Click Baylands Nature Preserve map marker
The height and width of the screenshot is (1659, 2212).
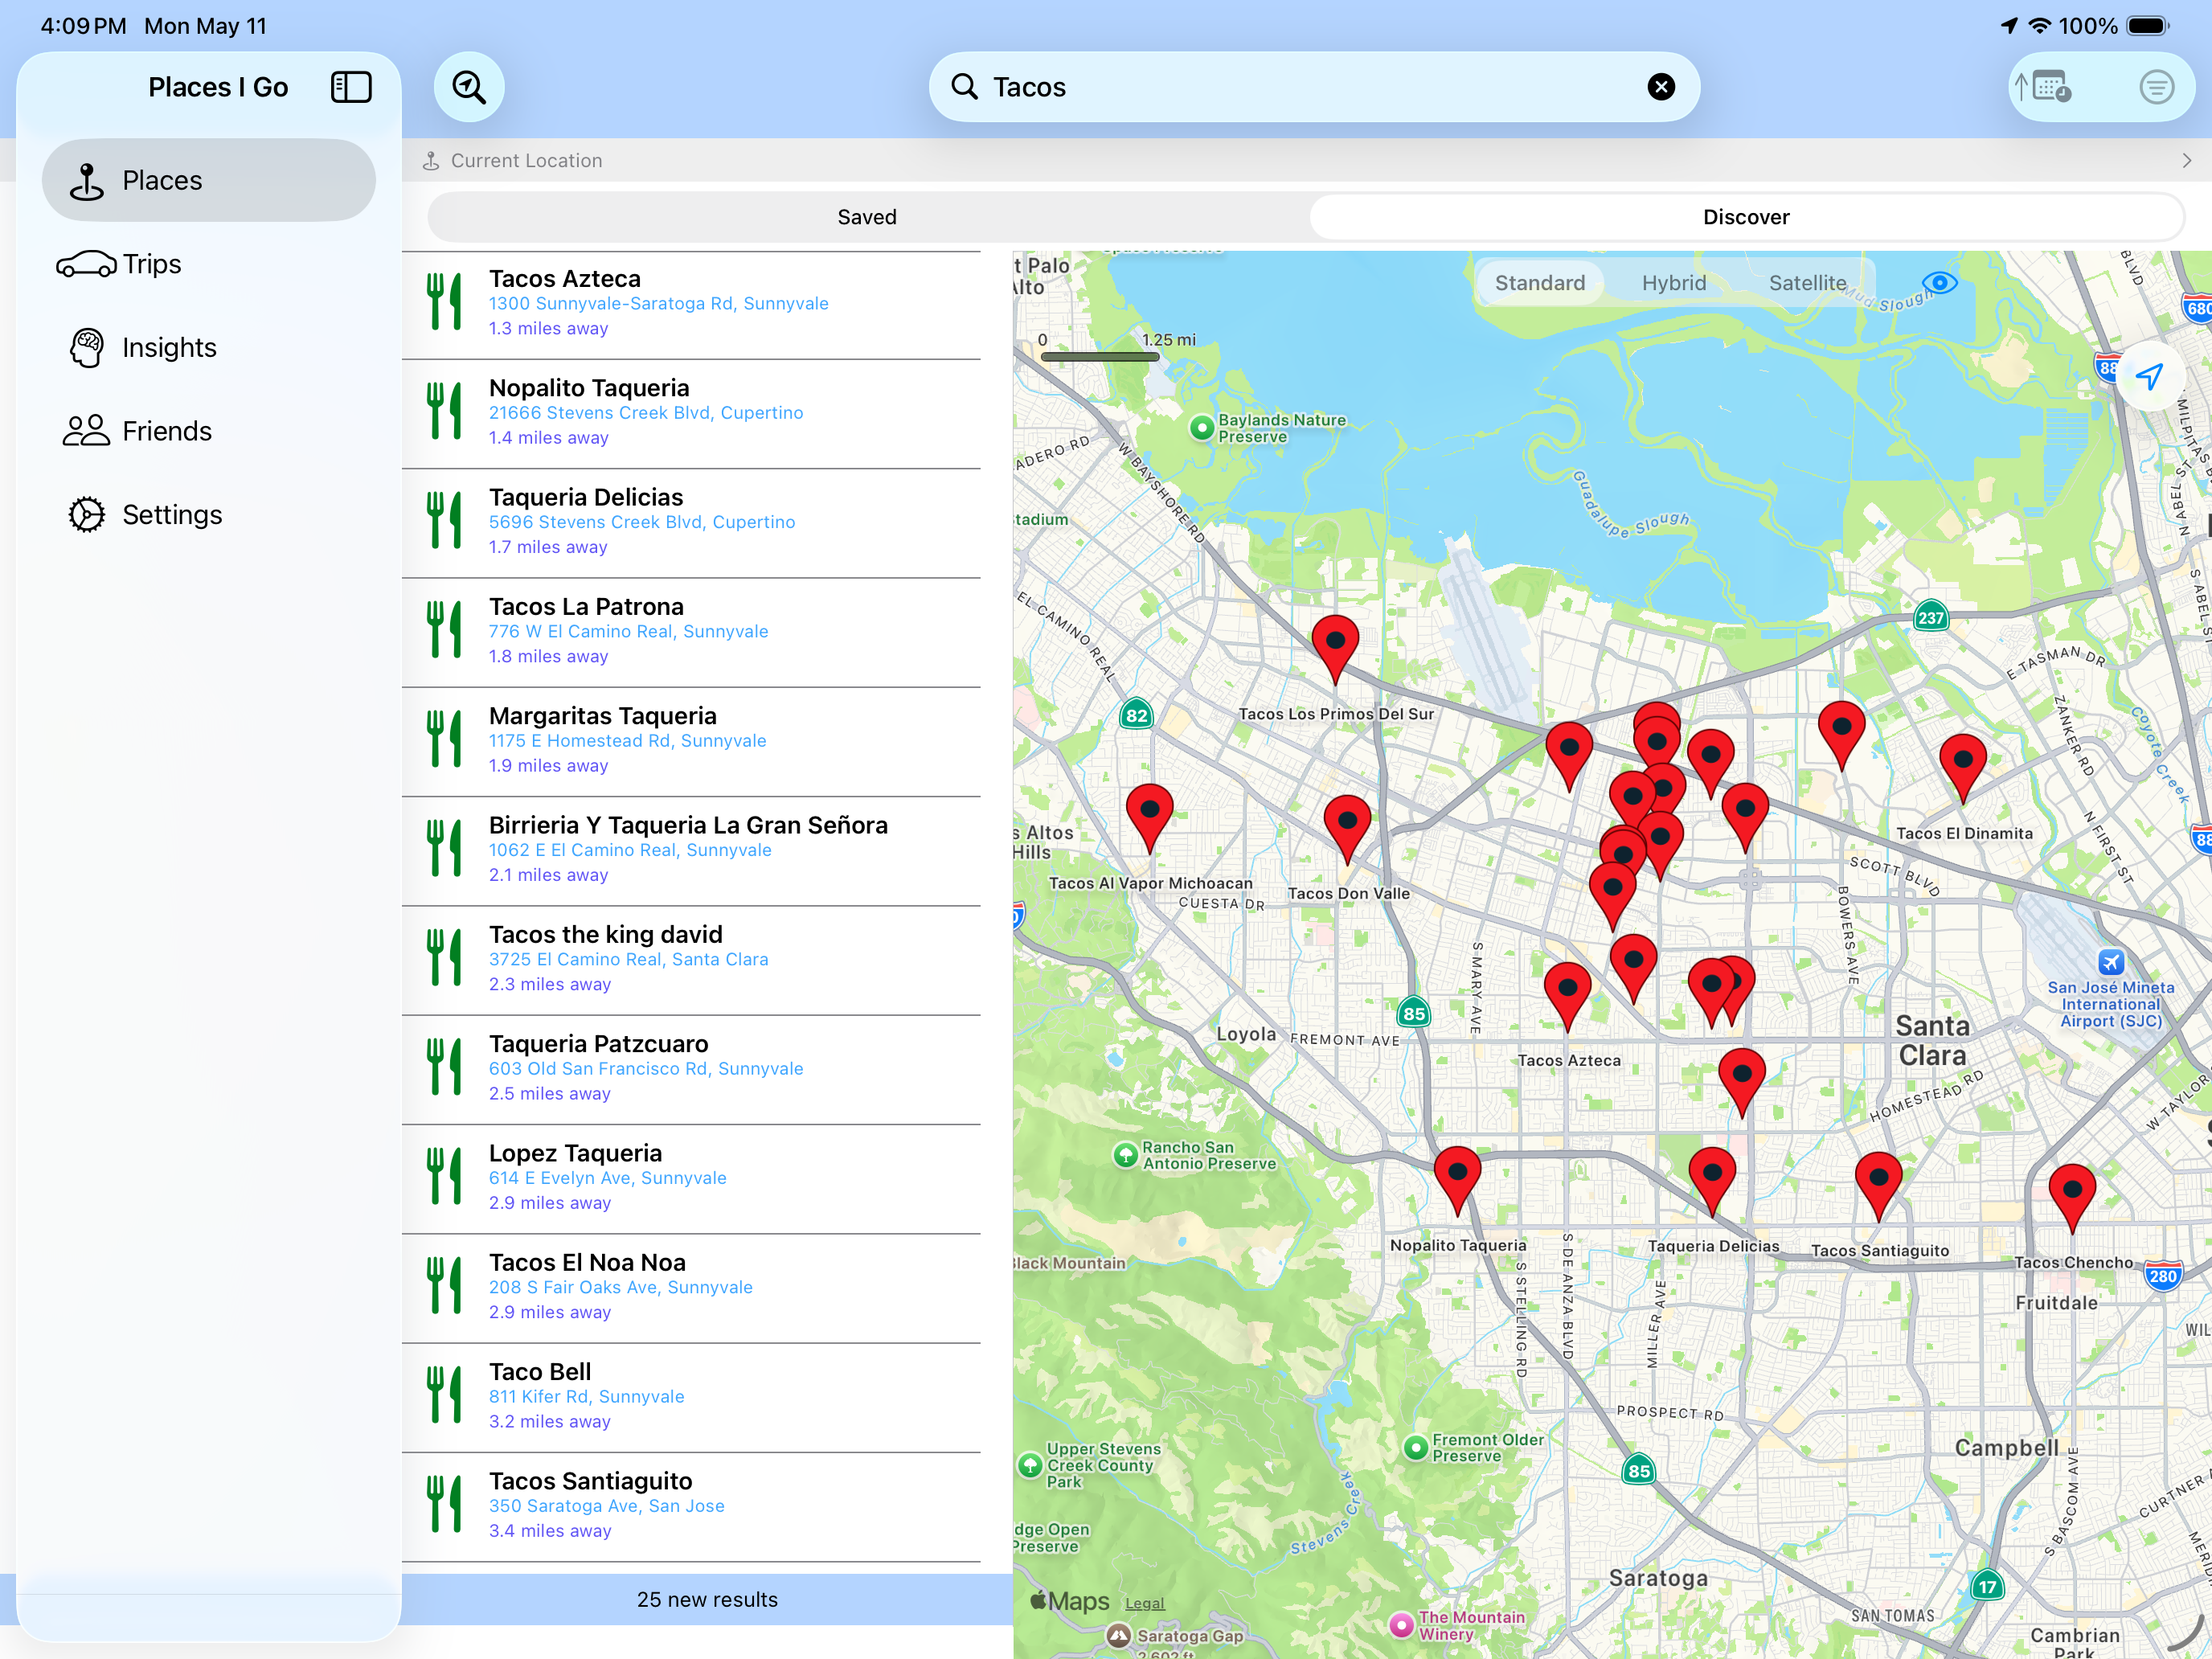pyautogui.click(x=1201, y=428)
